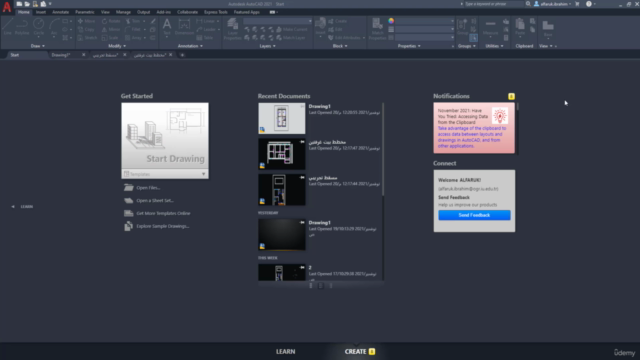Open the مخطط بيت غرفتين drawing thumbnail

pyautogui.click(x=282, y=154)
